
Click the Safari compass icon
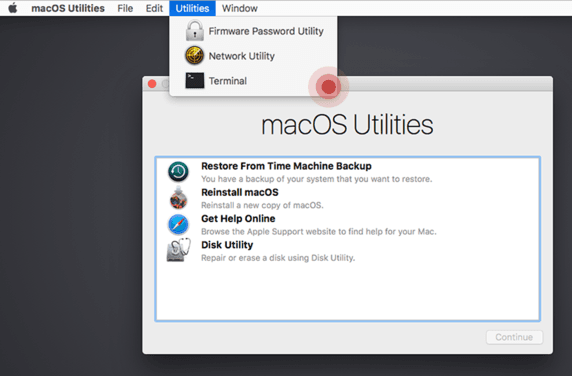click(x=178, y=224)
